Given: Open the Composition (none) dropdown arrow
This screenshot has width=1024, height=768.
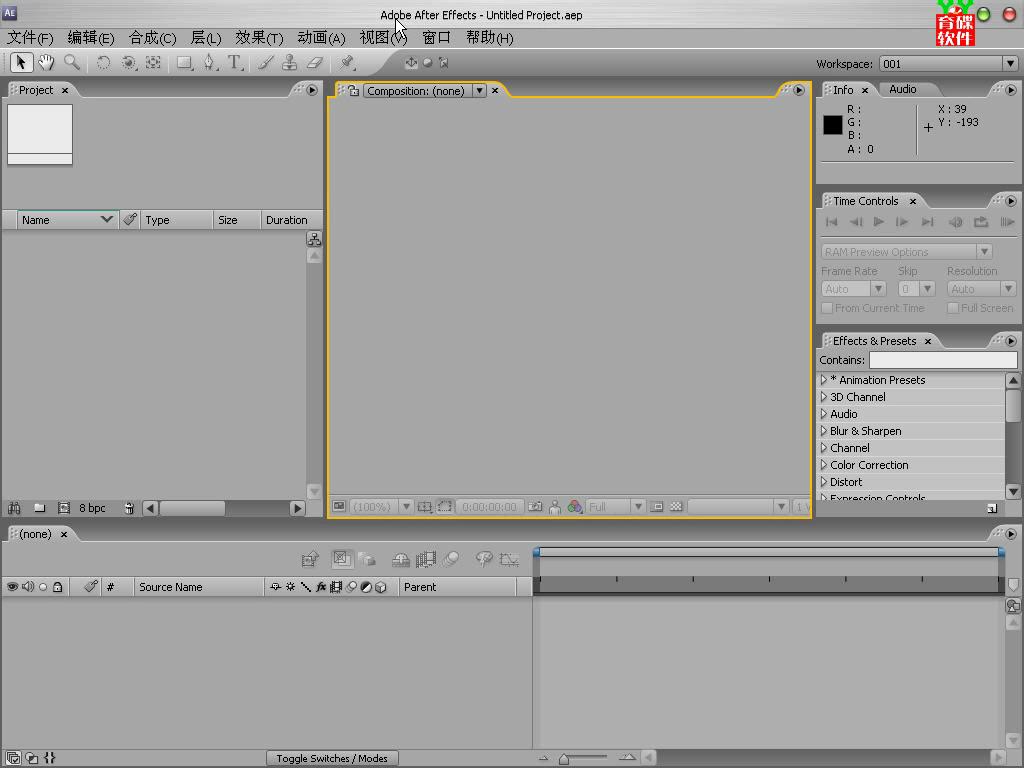Looking at the screenshot, I should (x=479, y=91).
